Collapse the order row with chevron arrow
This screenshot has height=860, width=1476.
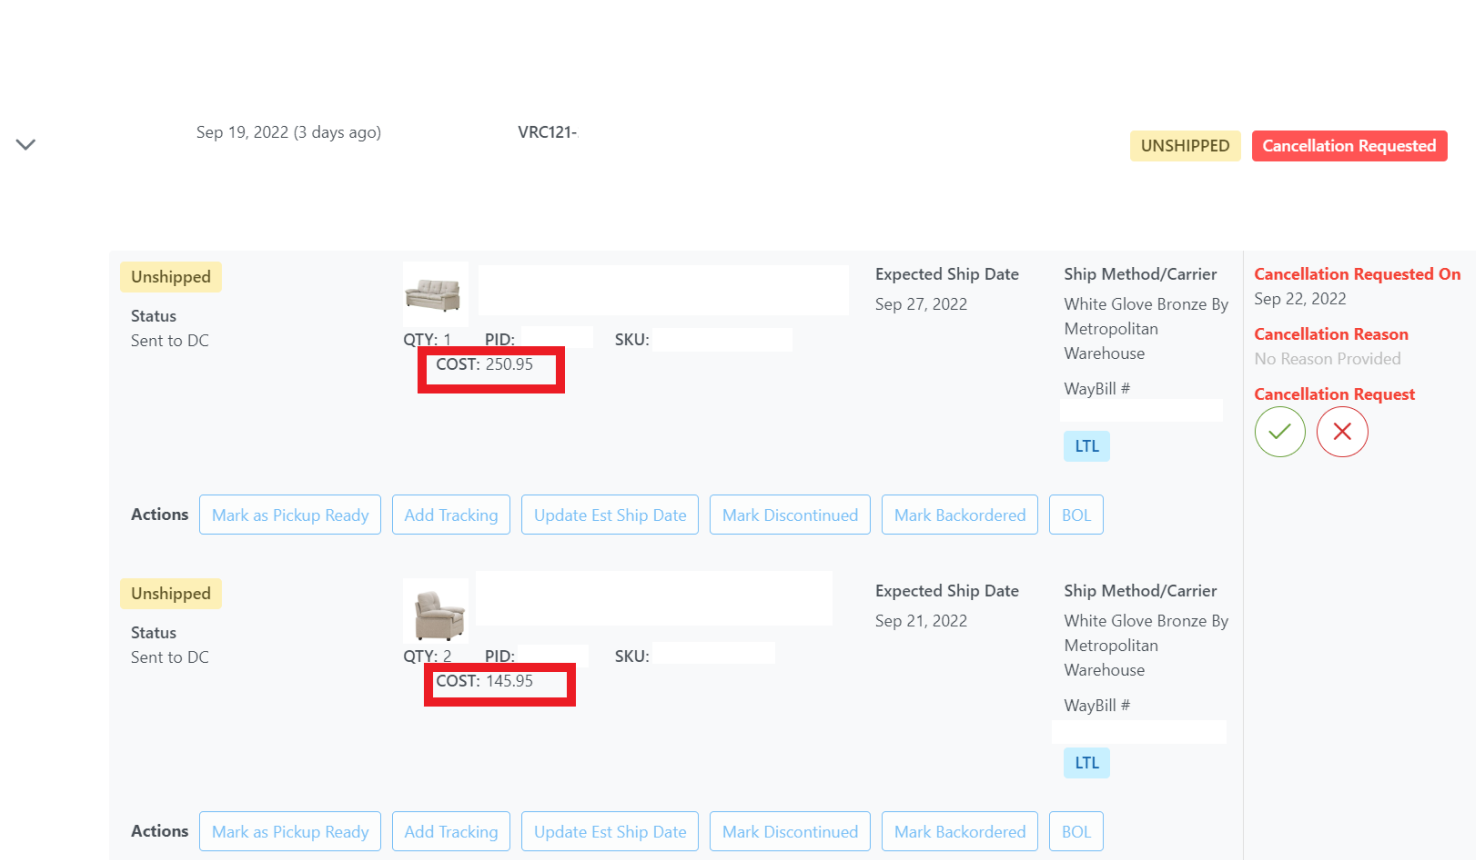(26, 145)
